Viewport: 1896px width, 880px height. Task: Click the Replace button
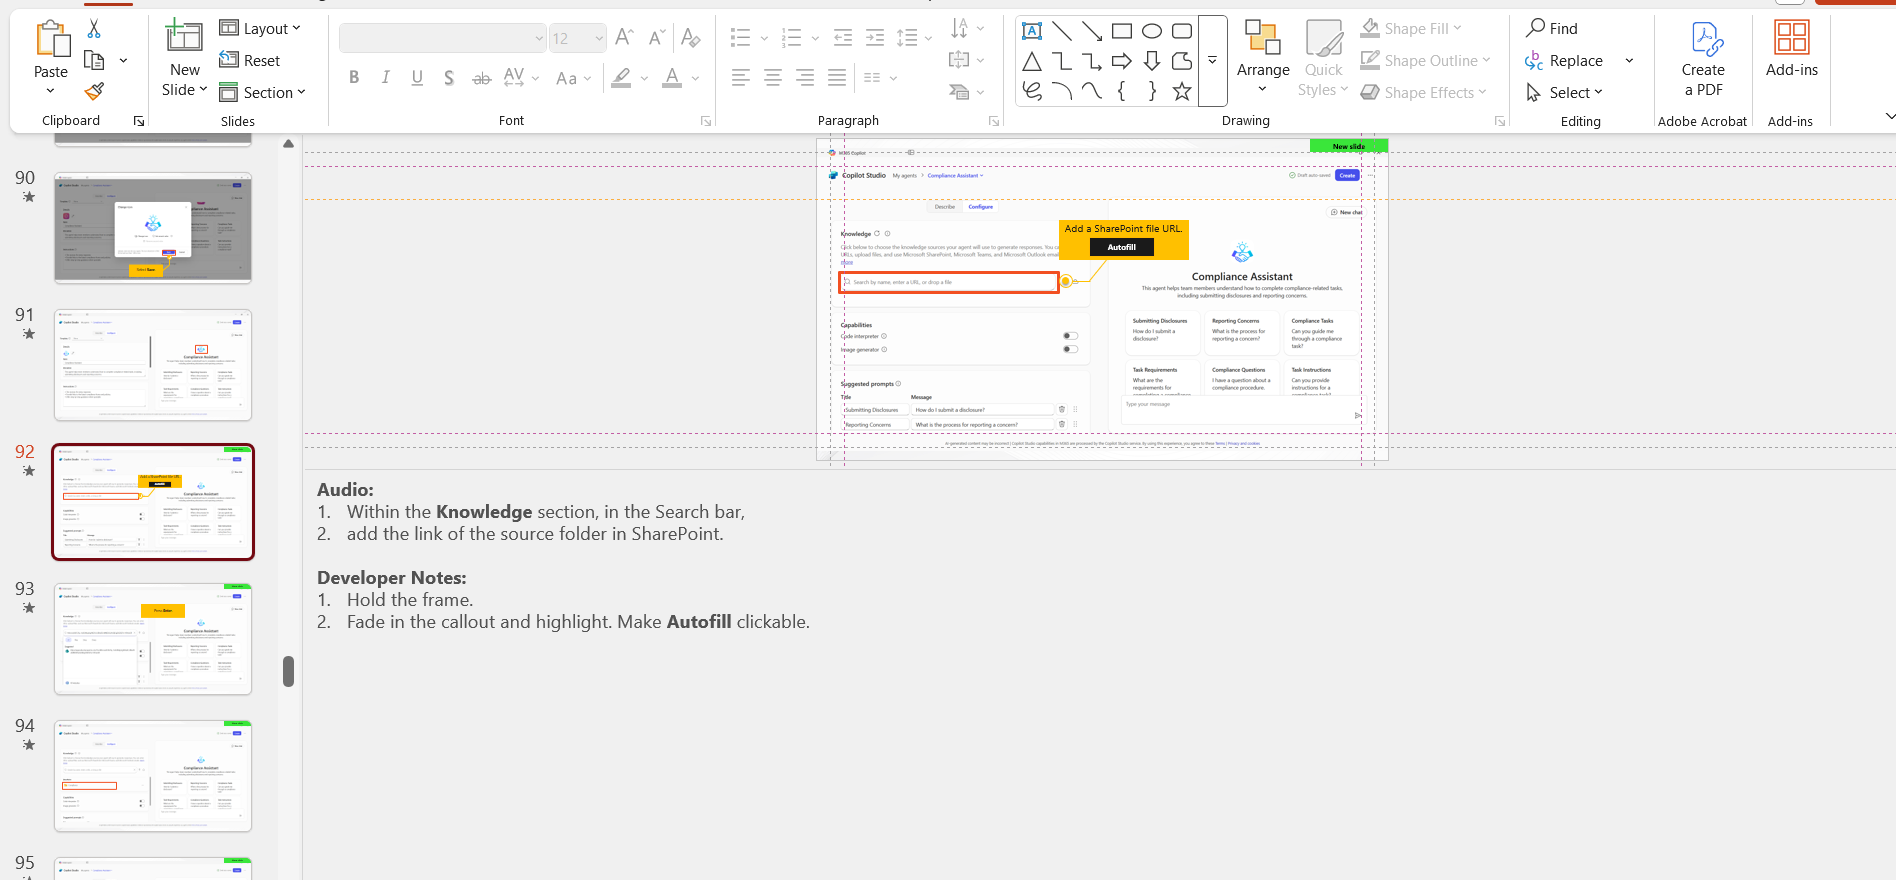1564,61
